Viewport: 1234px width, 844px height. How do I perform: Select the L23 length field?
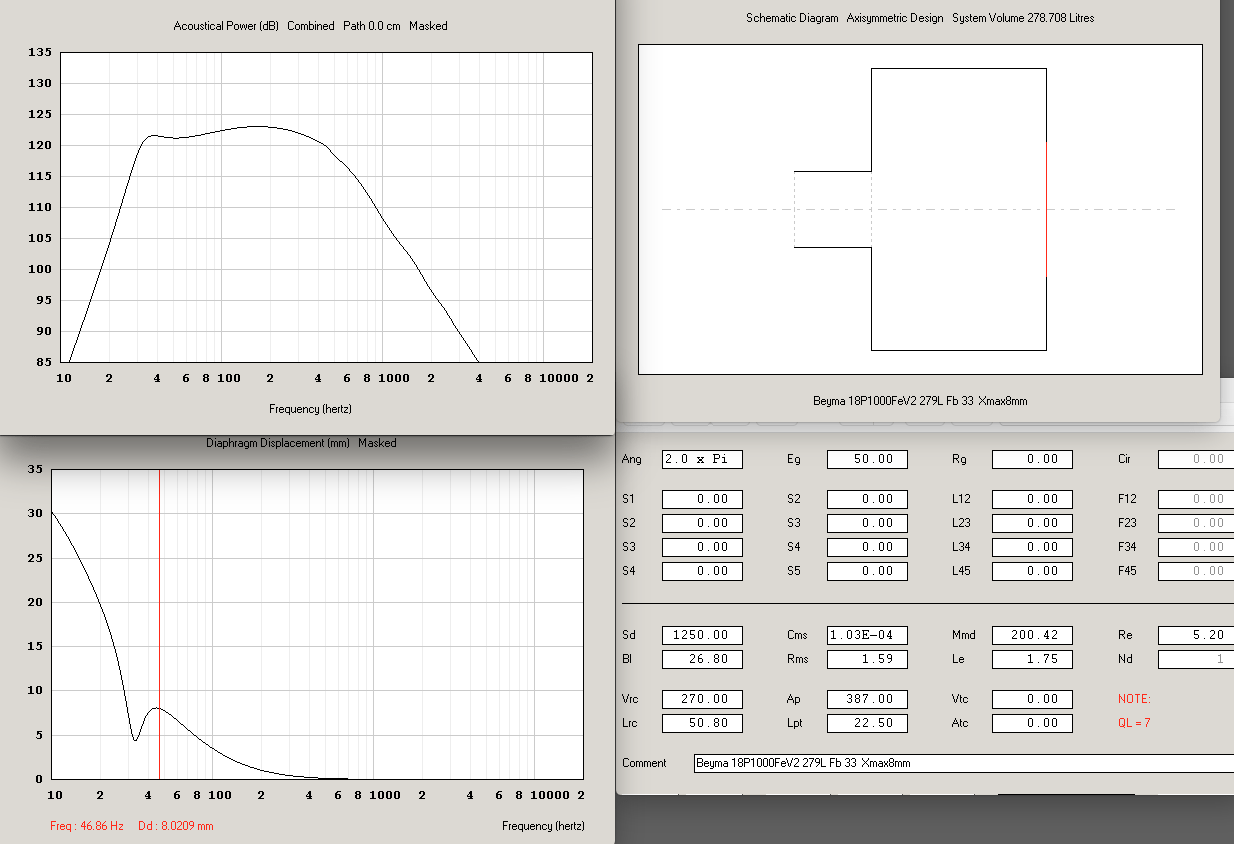[x=1032, y=523]
